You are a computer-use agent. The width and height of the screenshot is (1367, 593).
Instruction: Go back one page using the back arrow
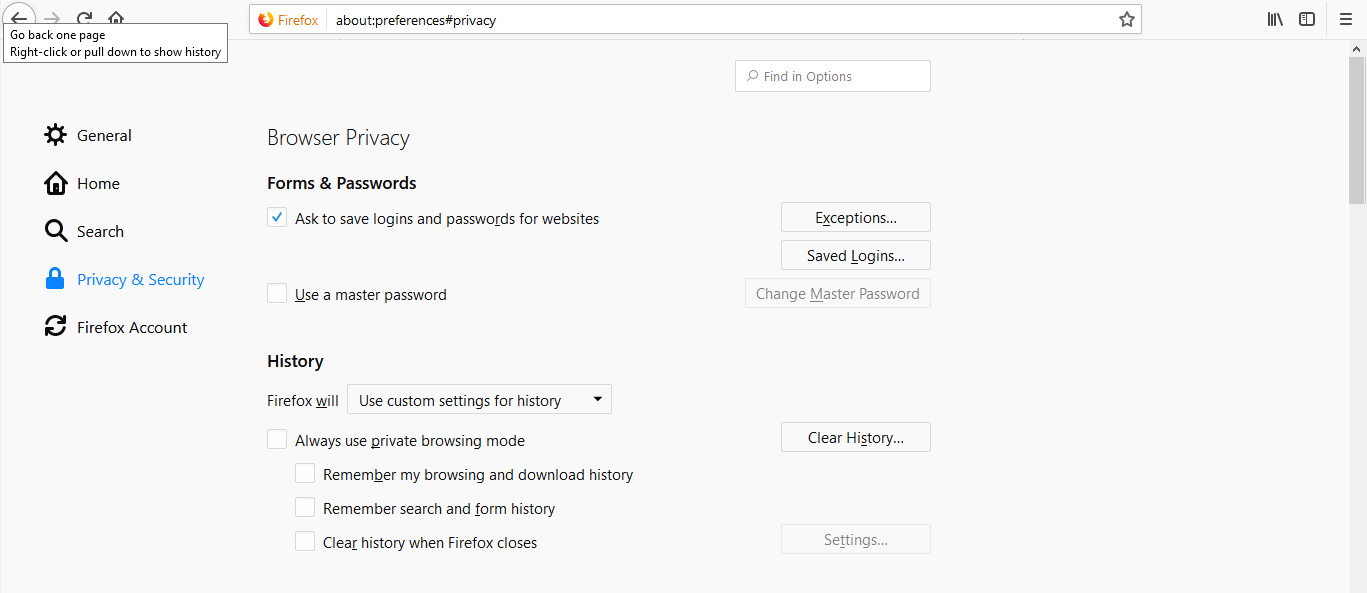coord(19,18)
